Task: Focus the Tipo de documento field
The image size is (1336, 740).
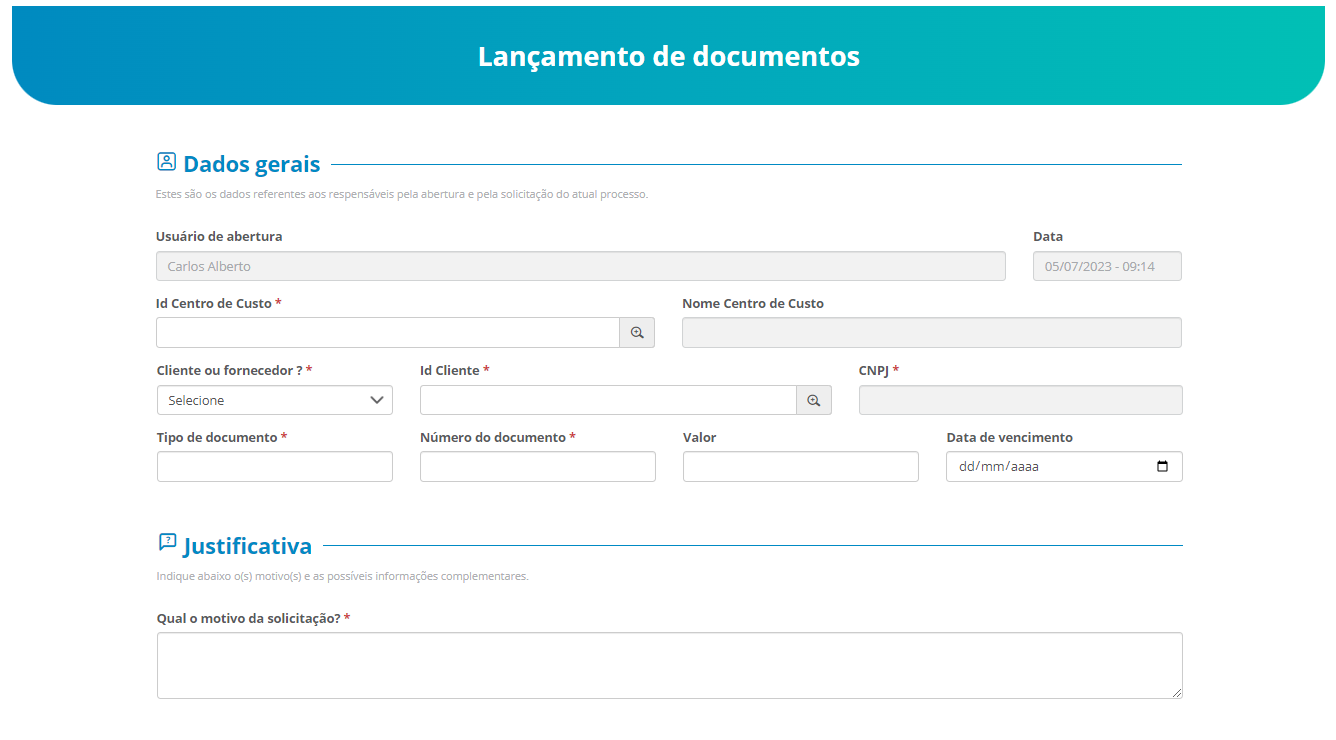Action: pos(275,467)
